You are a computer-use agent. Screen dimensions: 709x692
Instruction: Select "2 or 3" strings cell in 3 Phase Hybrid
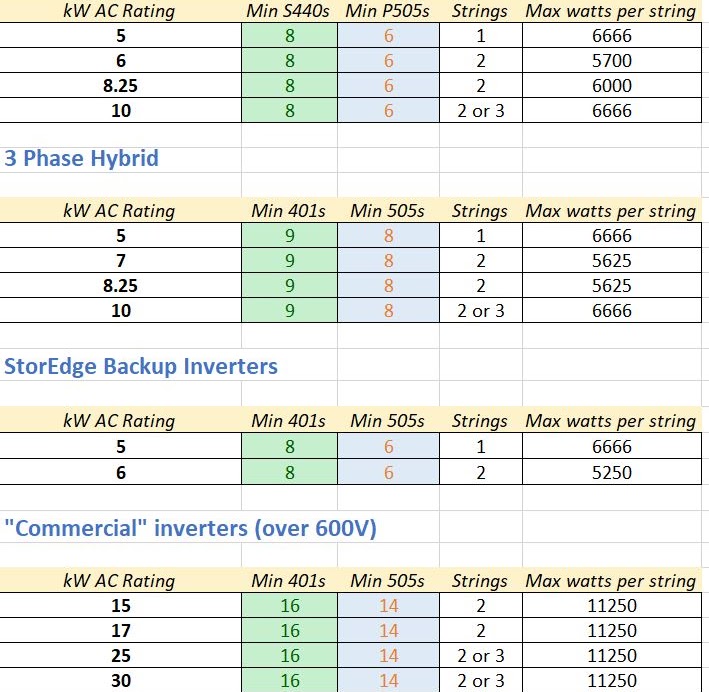(480, 311)
